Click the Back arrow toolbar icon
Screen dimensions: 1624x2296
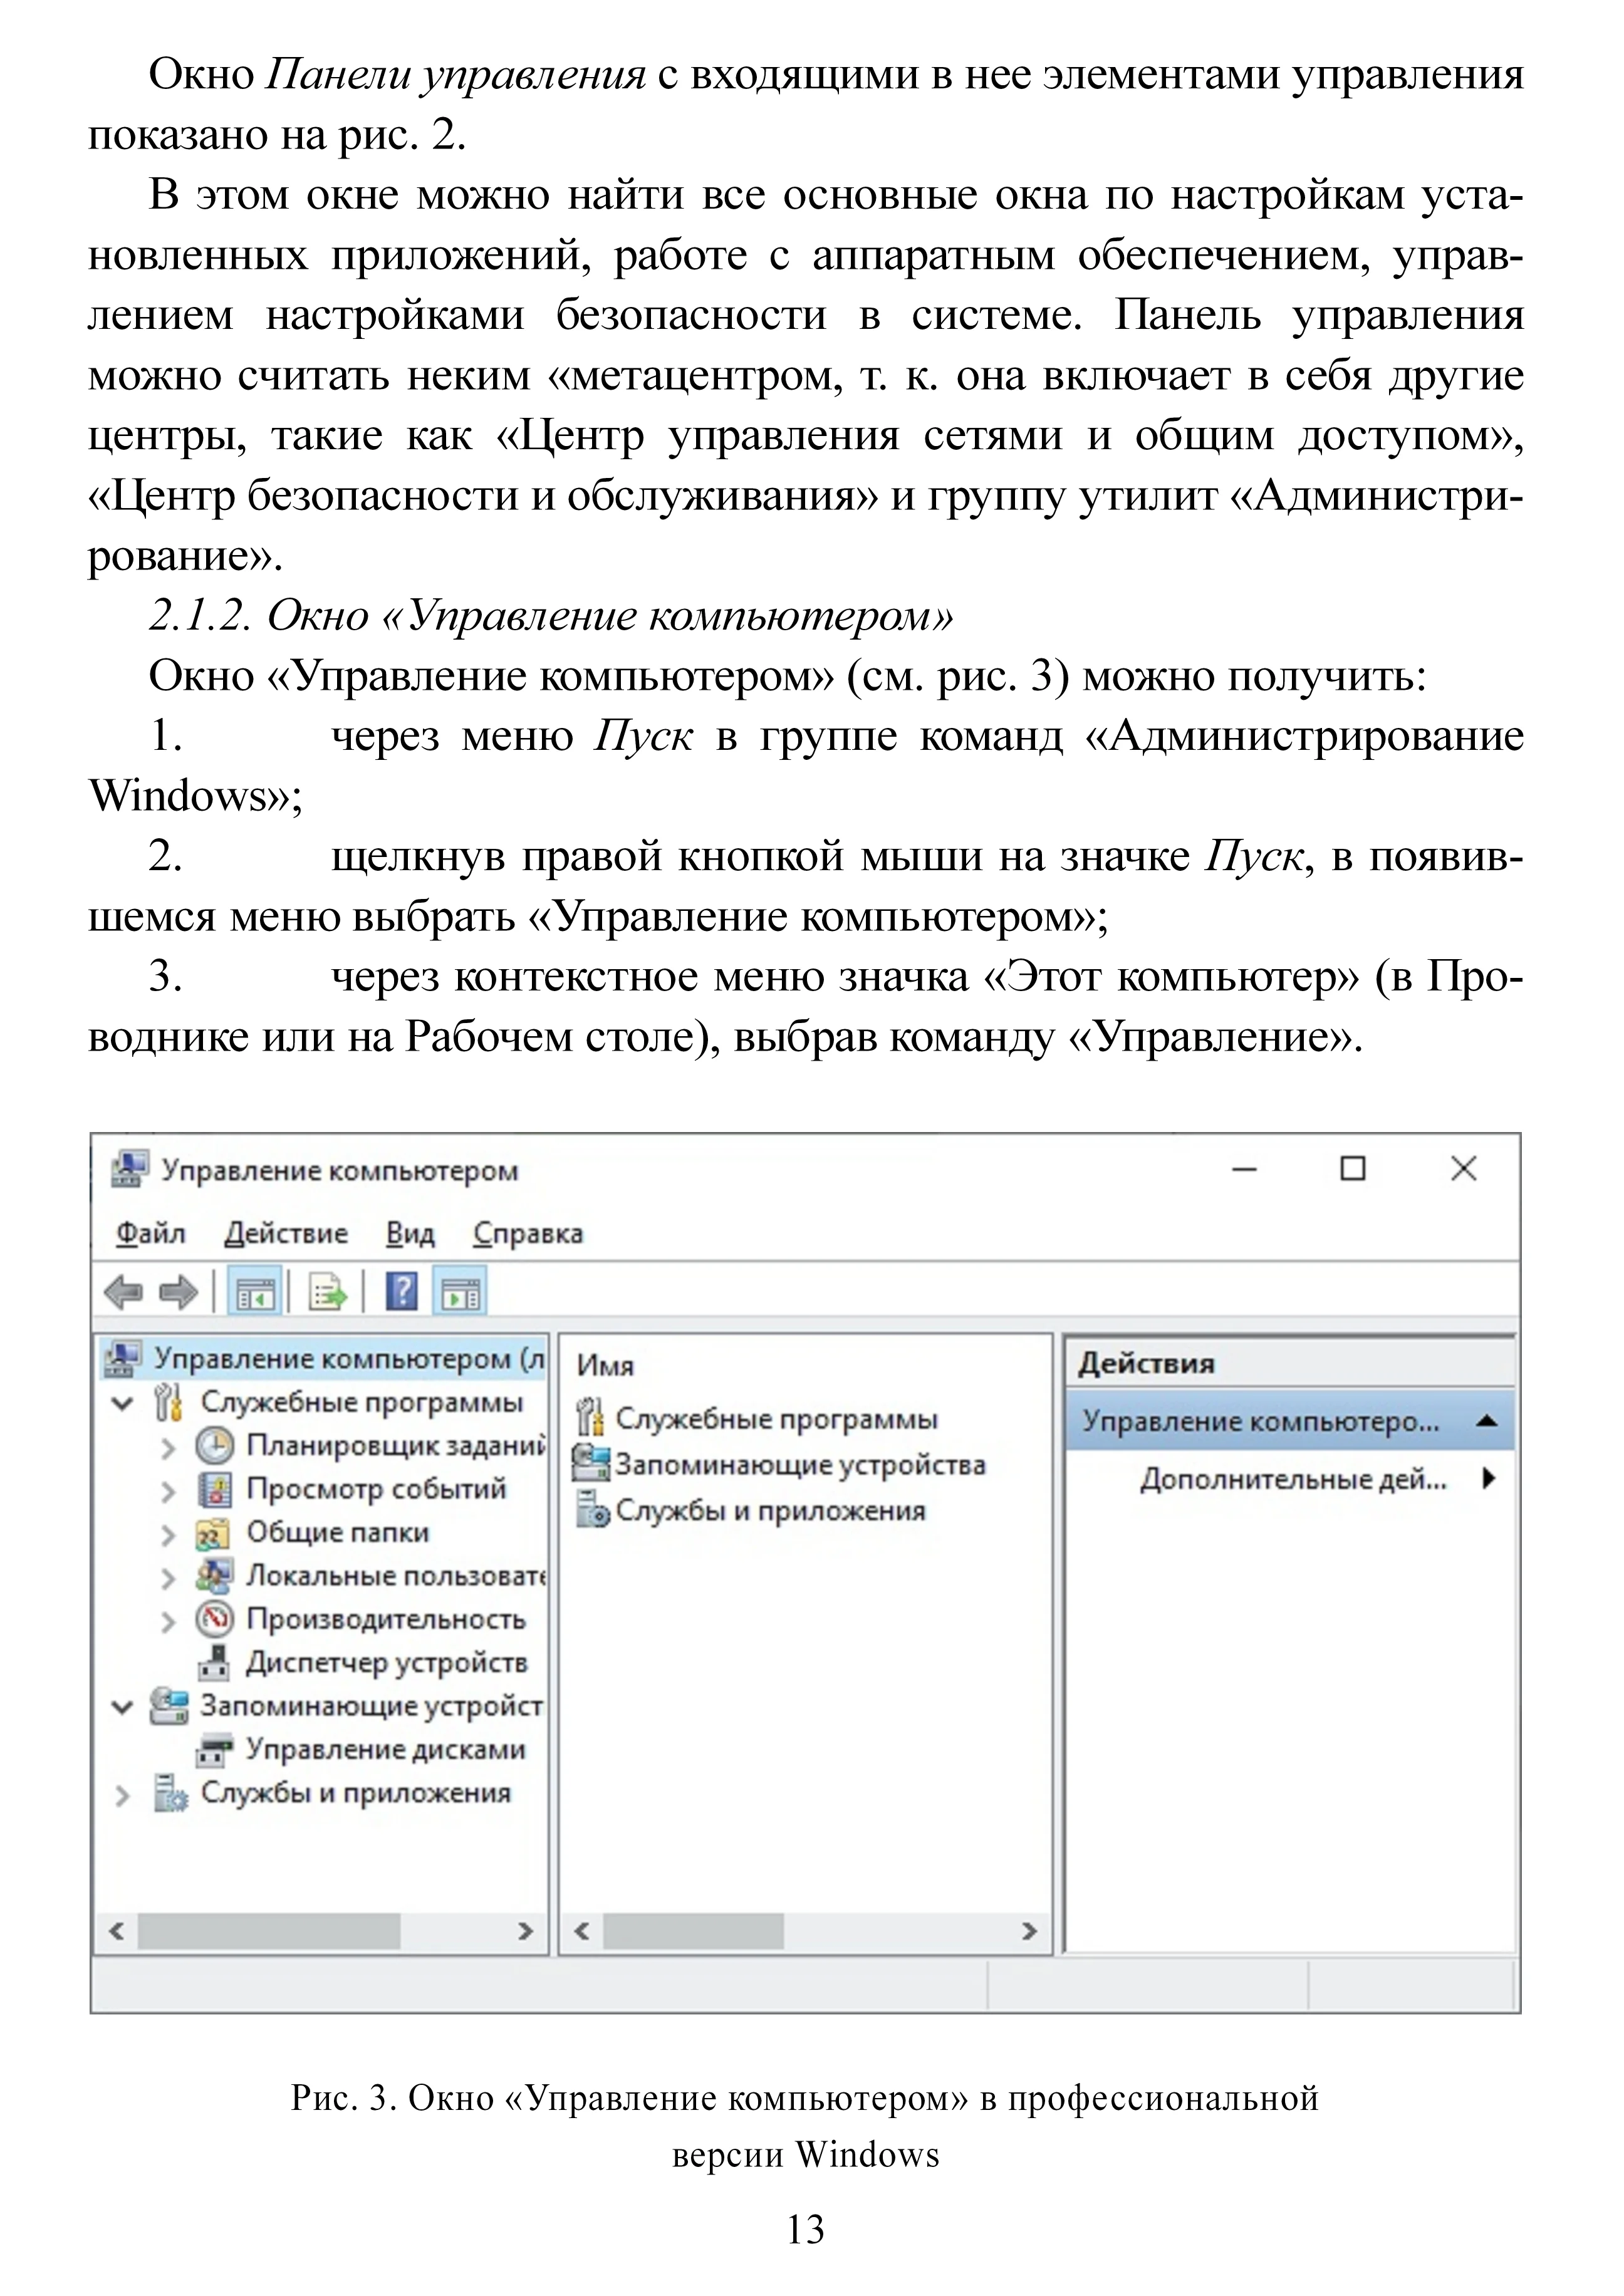click(x=124, y=1293)
